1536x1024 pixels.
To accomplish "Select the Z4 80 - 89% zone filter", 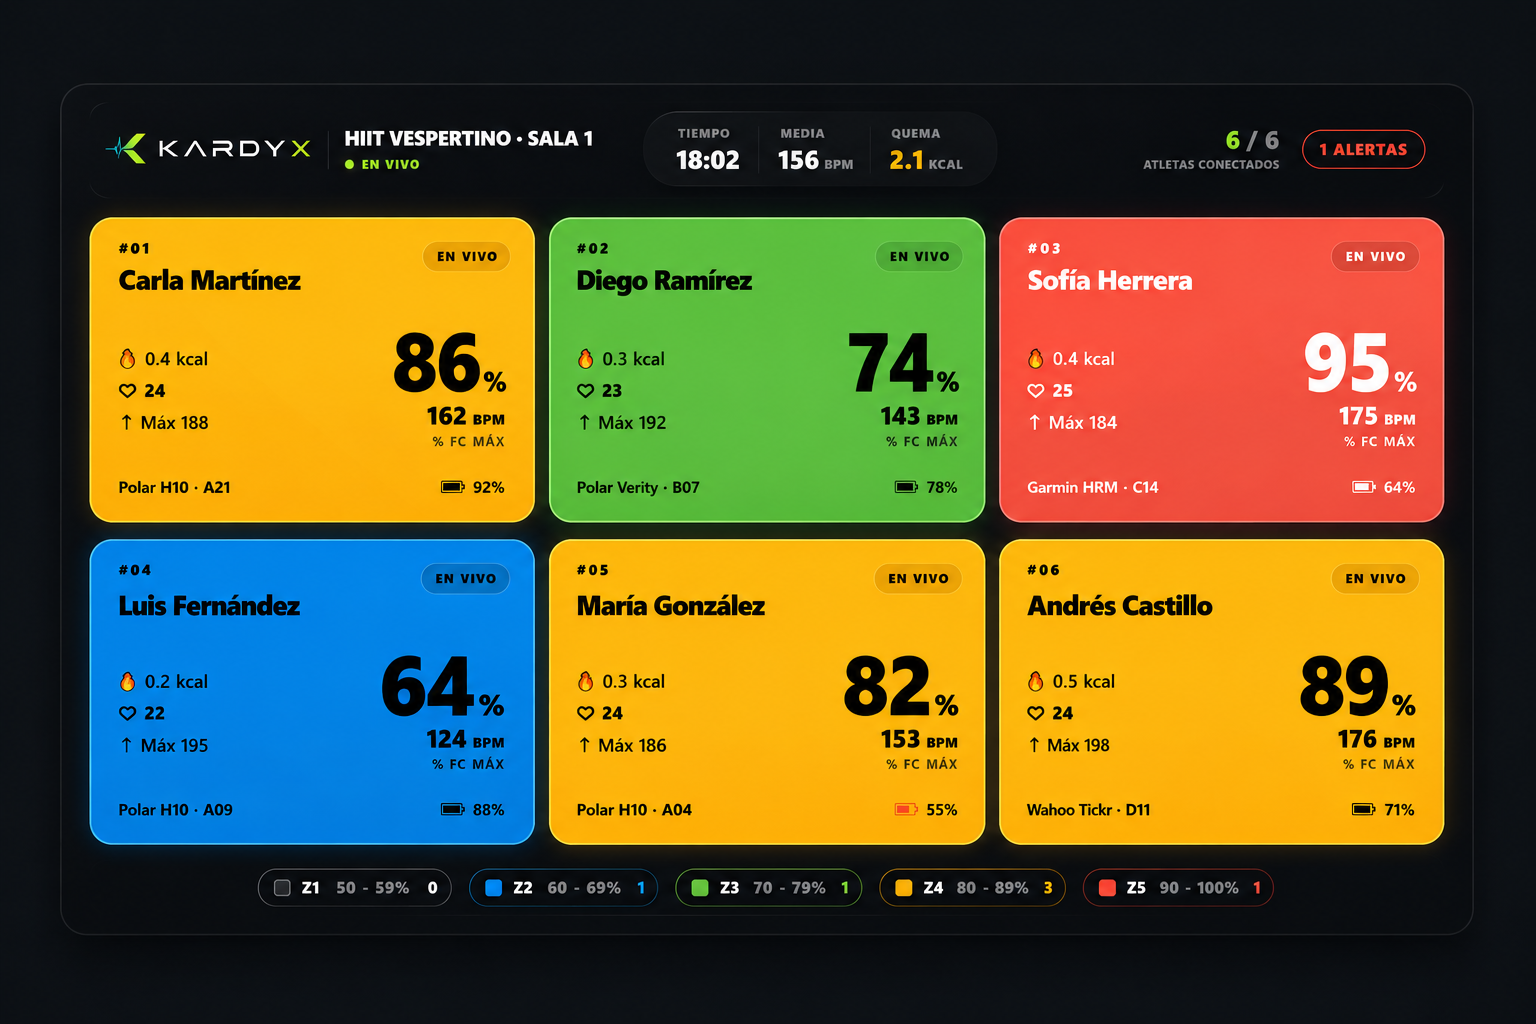I will [972, 888].
